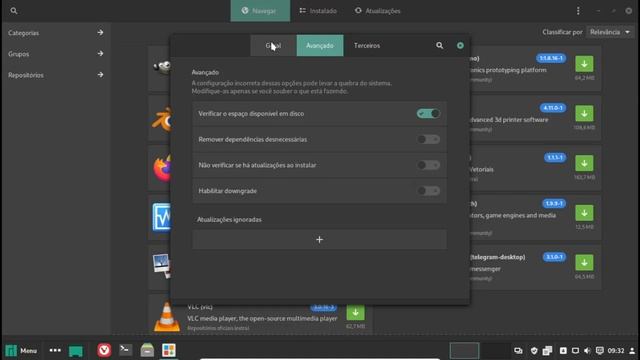Expand Repositórios in the sidebar

click(x=56, y=75)
